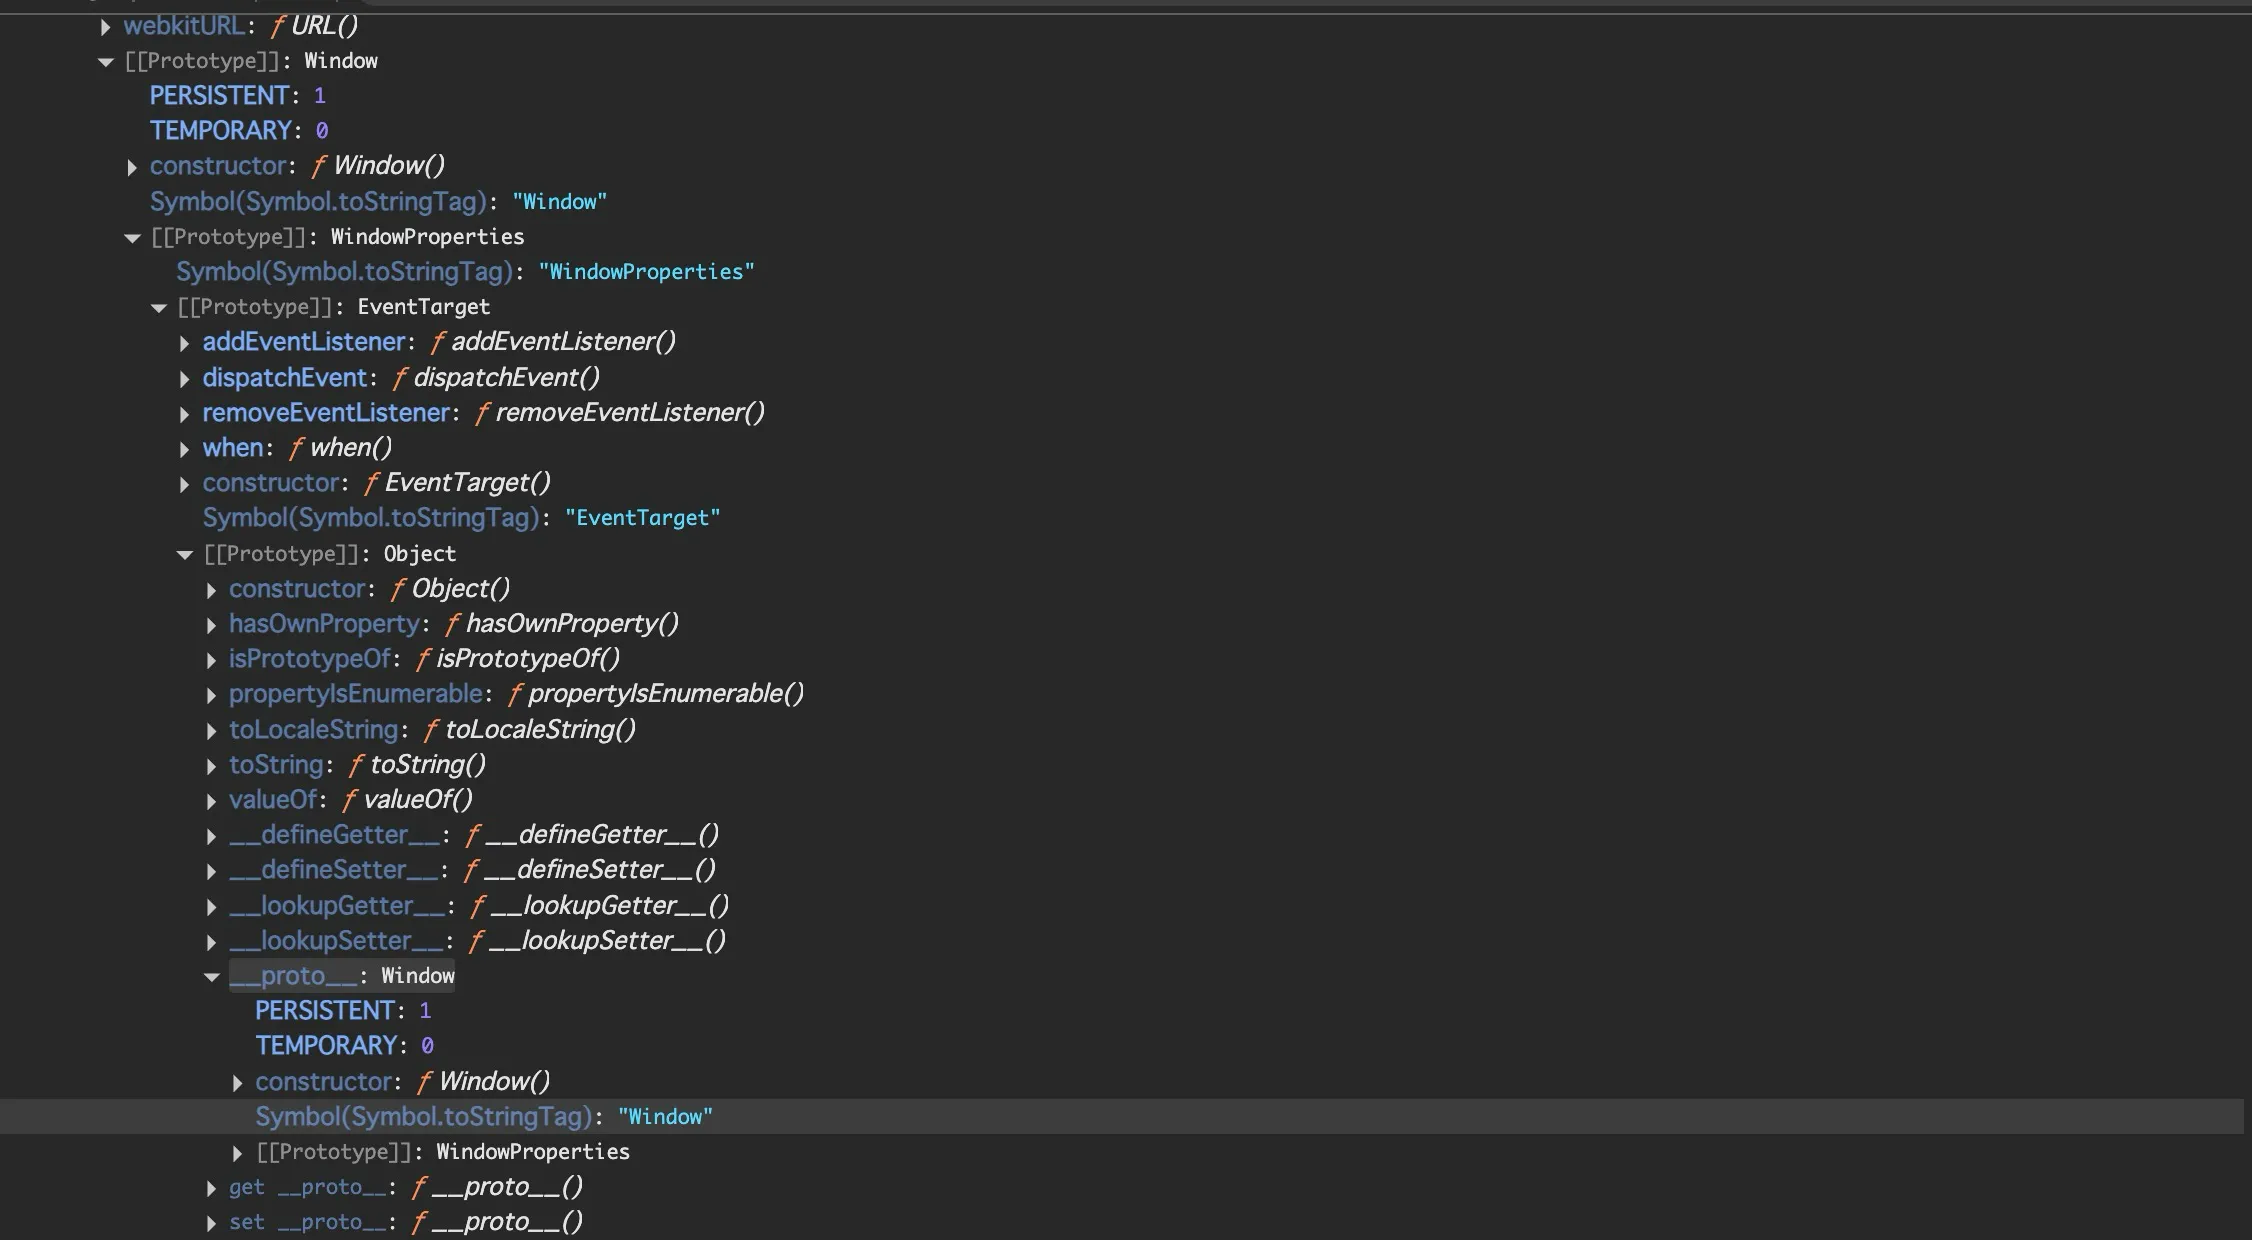Expand the webkitURL property arrow

pos(105,27)
